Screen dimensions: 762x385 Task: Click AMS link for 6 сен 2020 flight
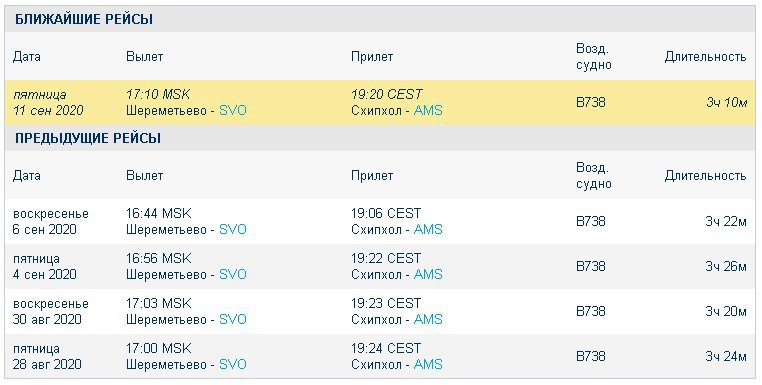(x=428, y=229)
